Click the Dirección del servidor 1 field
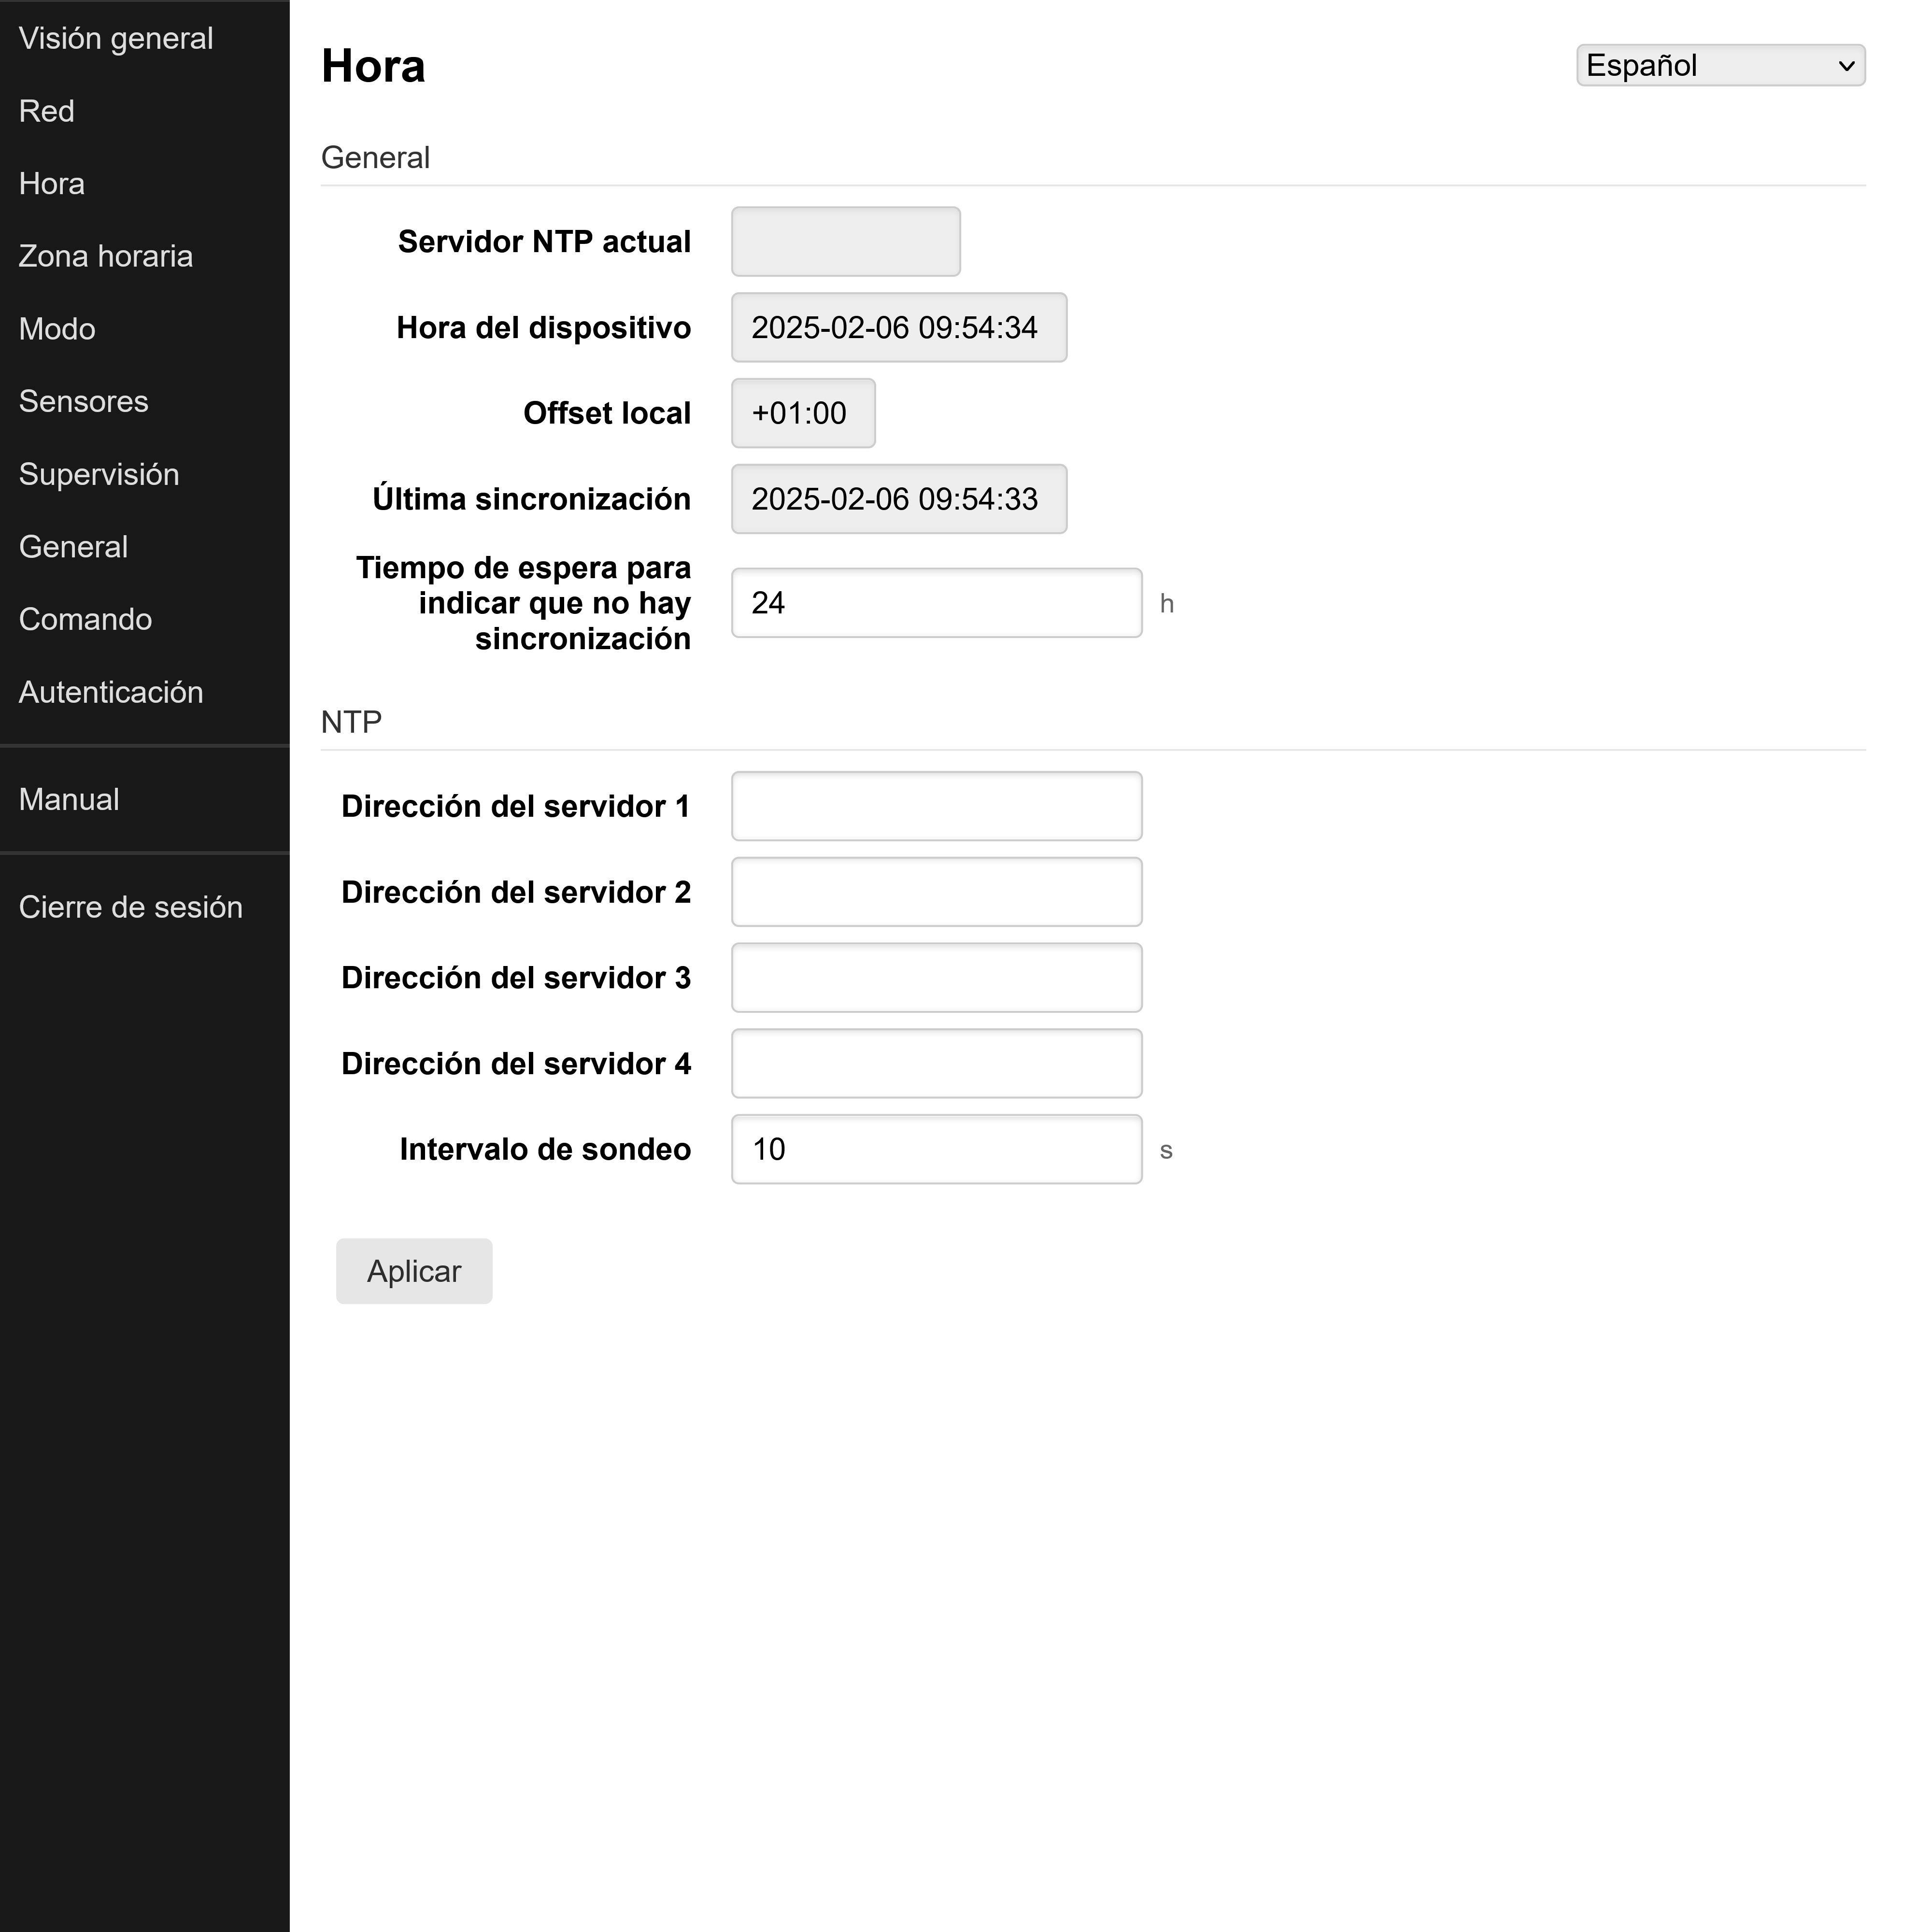1932x1932 pixels. tap(935, 805)
